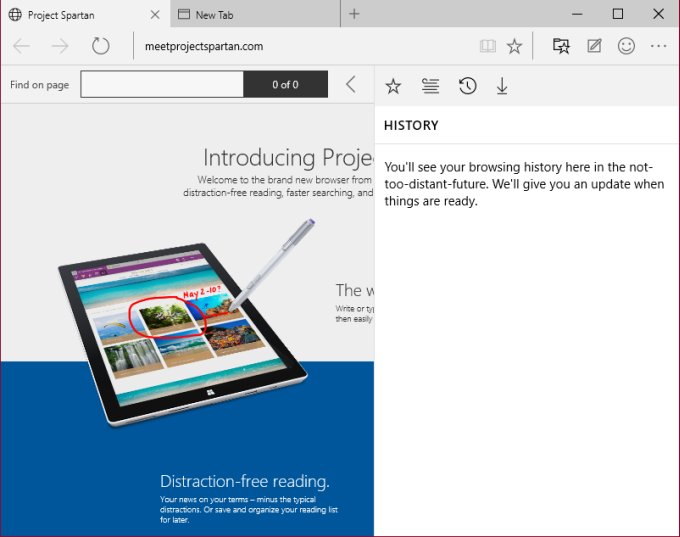Click the '0 of 0' find results counter
The image size is (680, 537).
285,85
